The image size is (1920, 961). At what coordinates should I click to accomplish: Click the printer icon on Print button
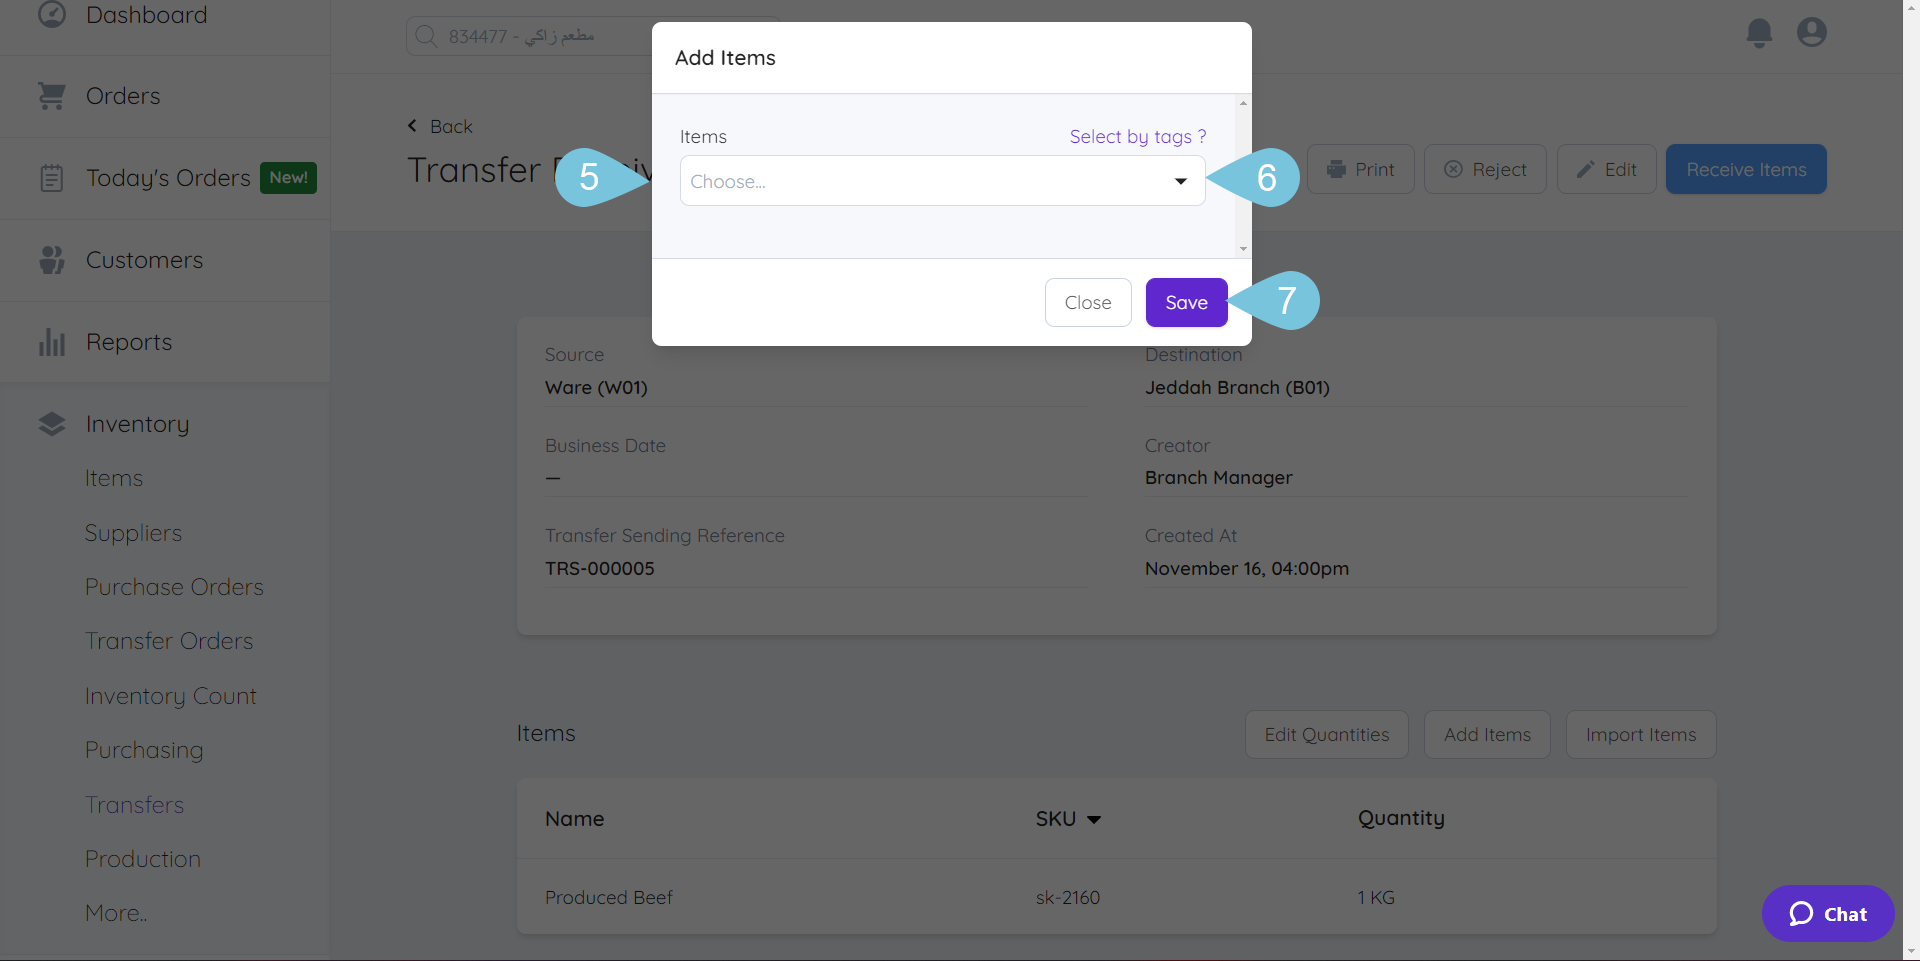click(1337, 168)
